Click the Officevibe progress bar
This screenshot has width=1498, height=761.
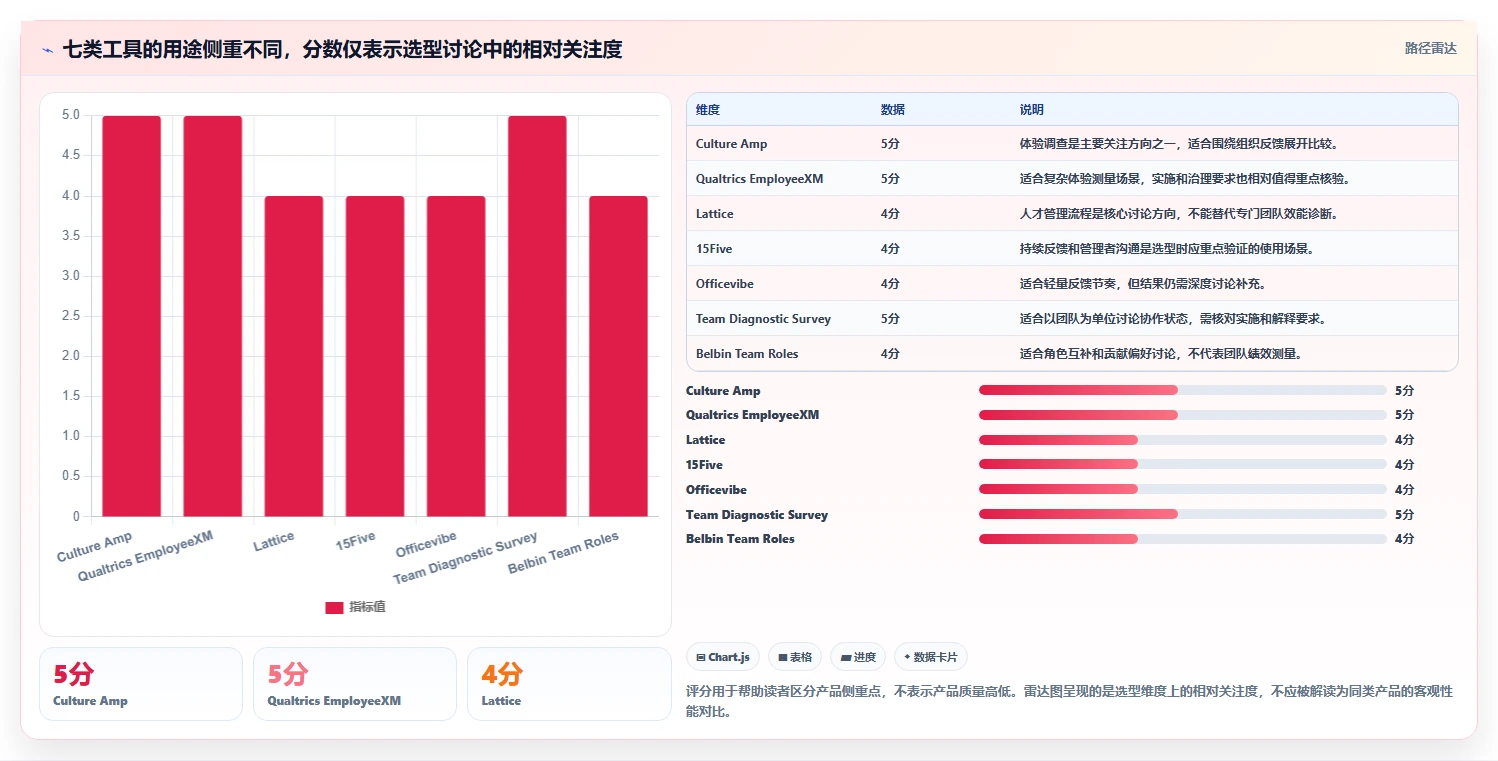click(x=1183, y=489)
